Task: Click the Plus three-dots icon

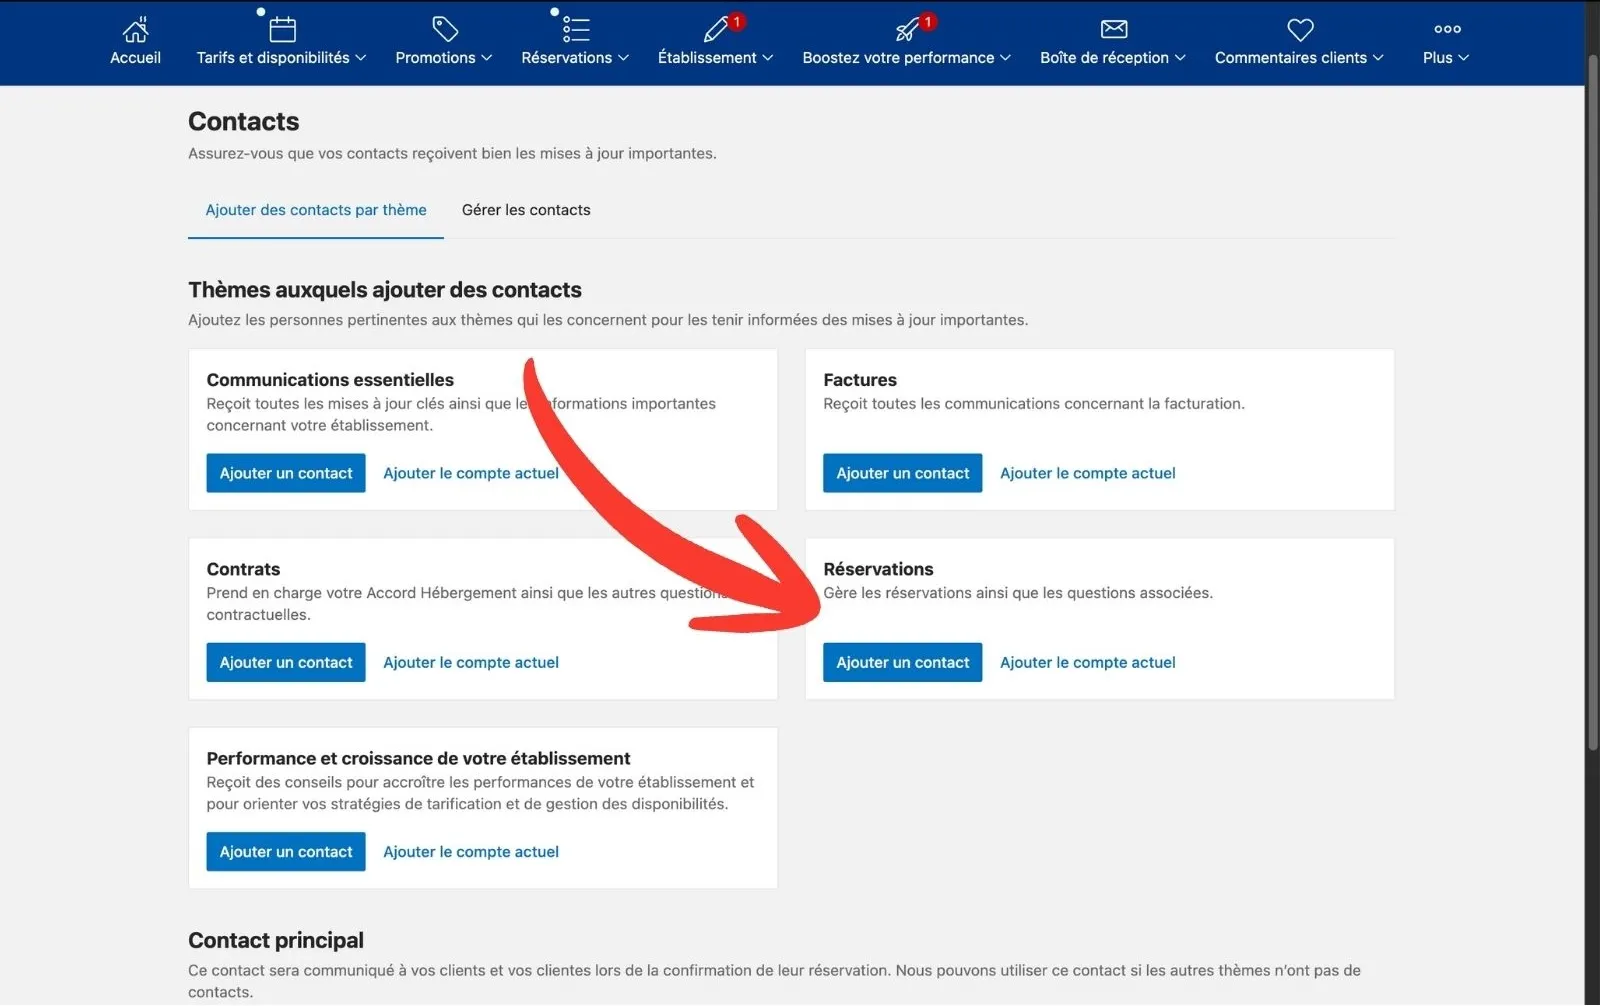Action: (x=1447, y=29)
